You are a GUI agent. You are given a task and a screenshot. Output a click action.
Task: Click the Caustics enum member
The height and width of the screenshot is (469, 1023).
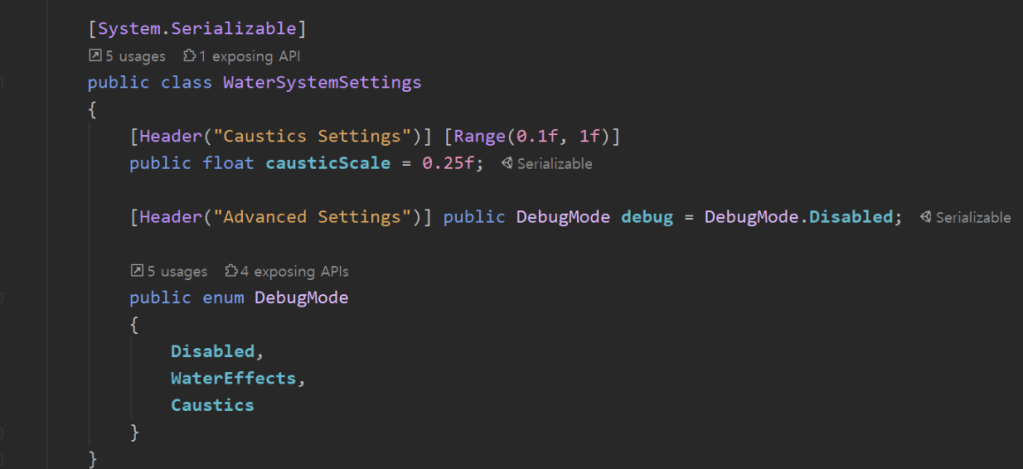tap(212, 405)
